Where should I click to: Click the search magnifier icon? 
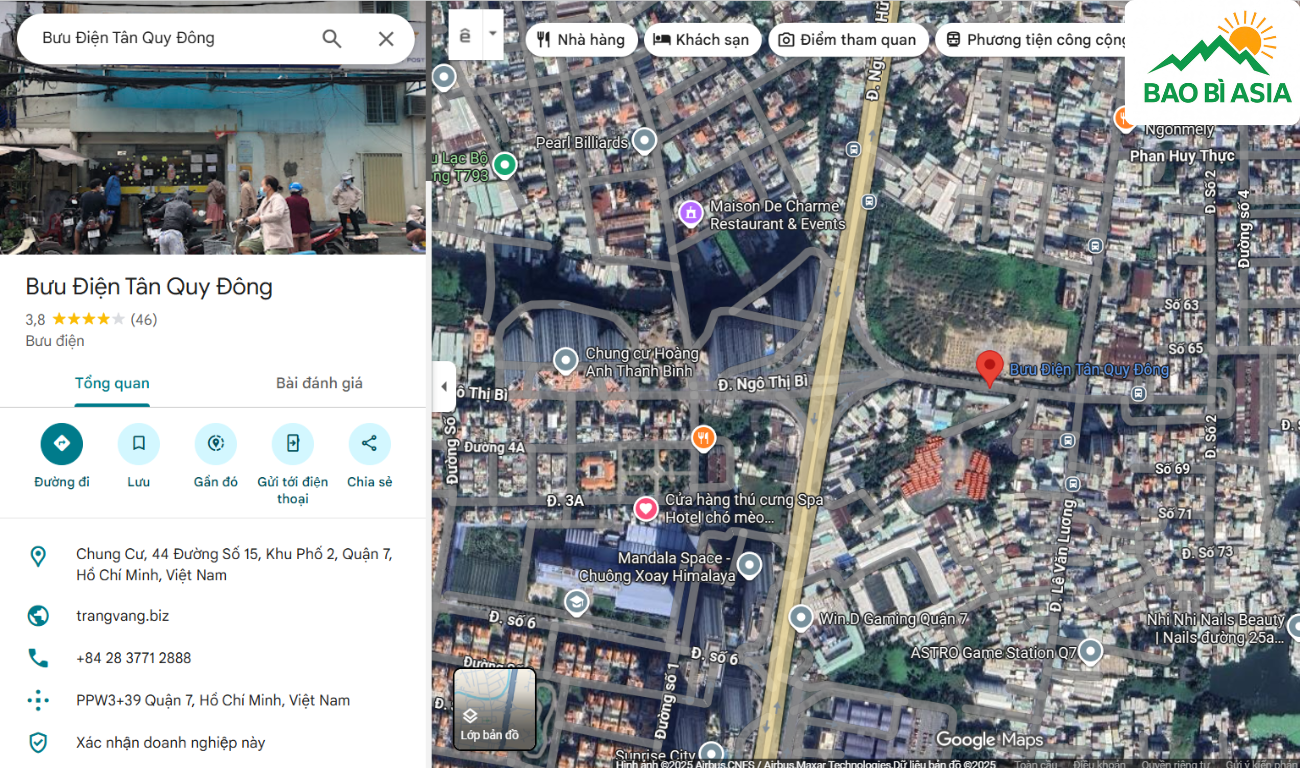pyautogui.click(x=332, y=39)
